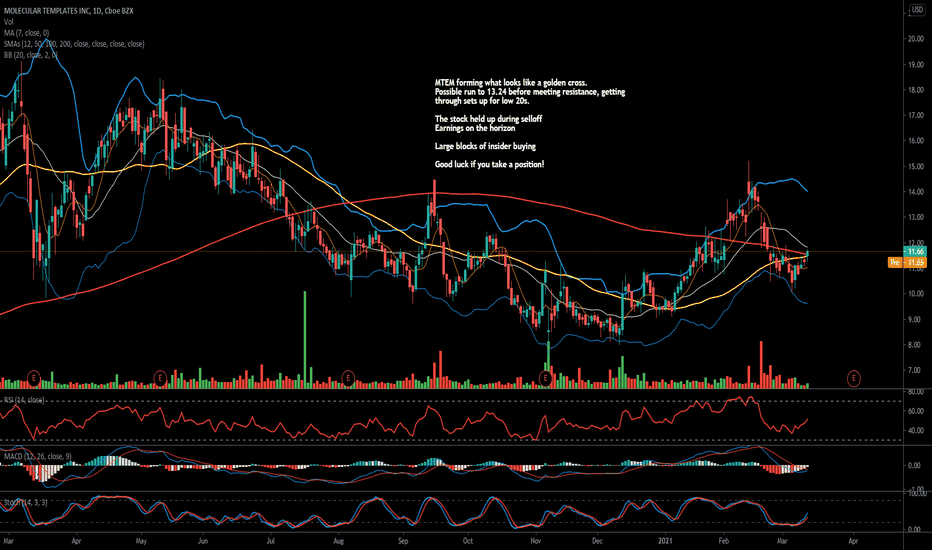Select the Stoch (14, 3, 3) label
932x550 pixels.
click(x=26, y=502)
